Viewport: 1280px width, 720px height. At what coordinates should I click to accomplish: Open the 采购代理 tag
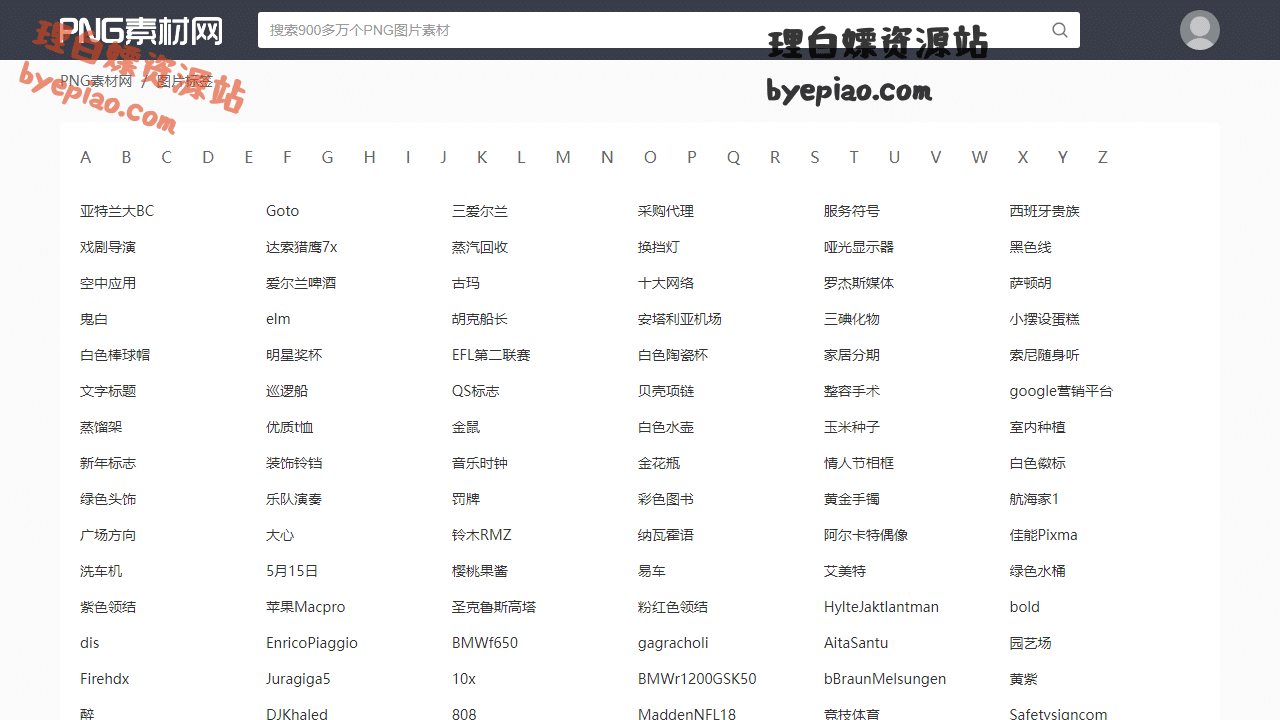tap(666, 211)
